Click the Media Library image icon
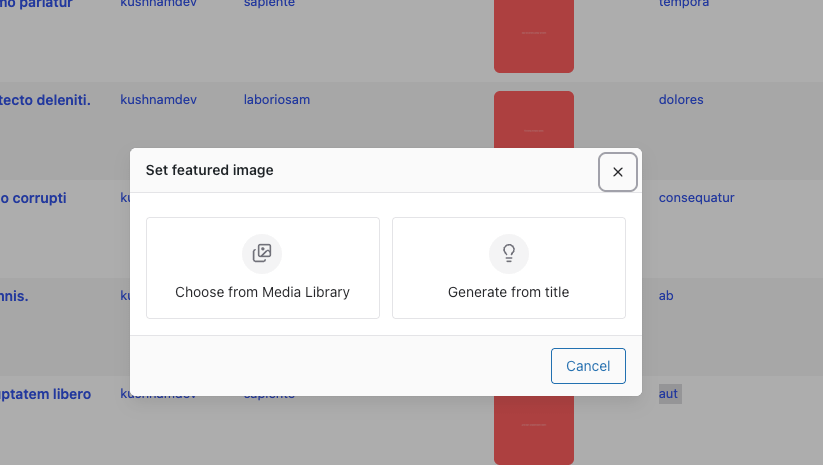This screenshot has height=465, width=823. (x=262, y=253)
